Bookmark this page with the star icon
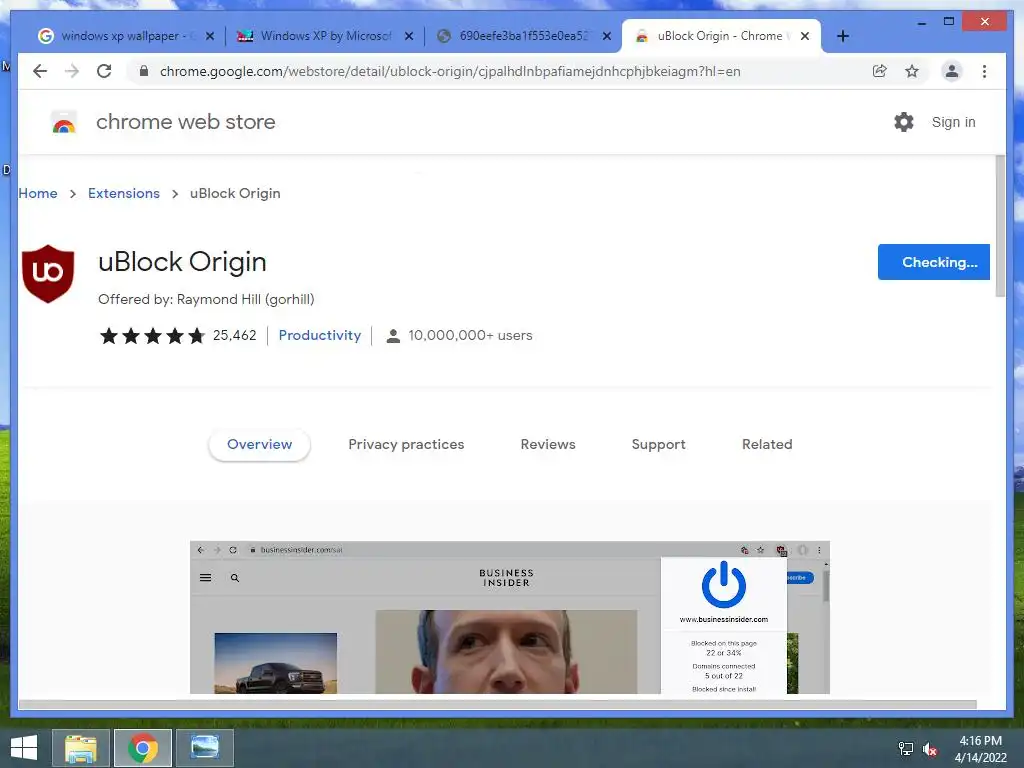This screenshot has width=1024, height=768. [912, 71]
